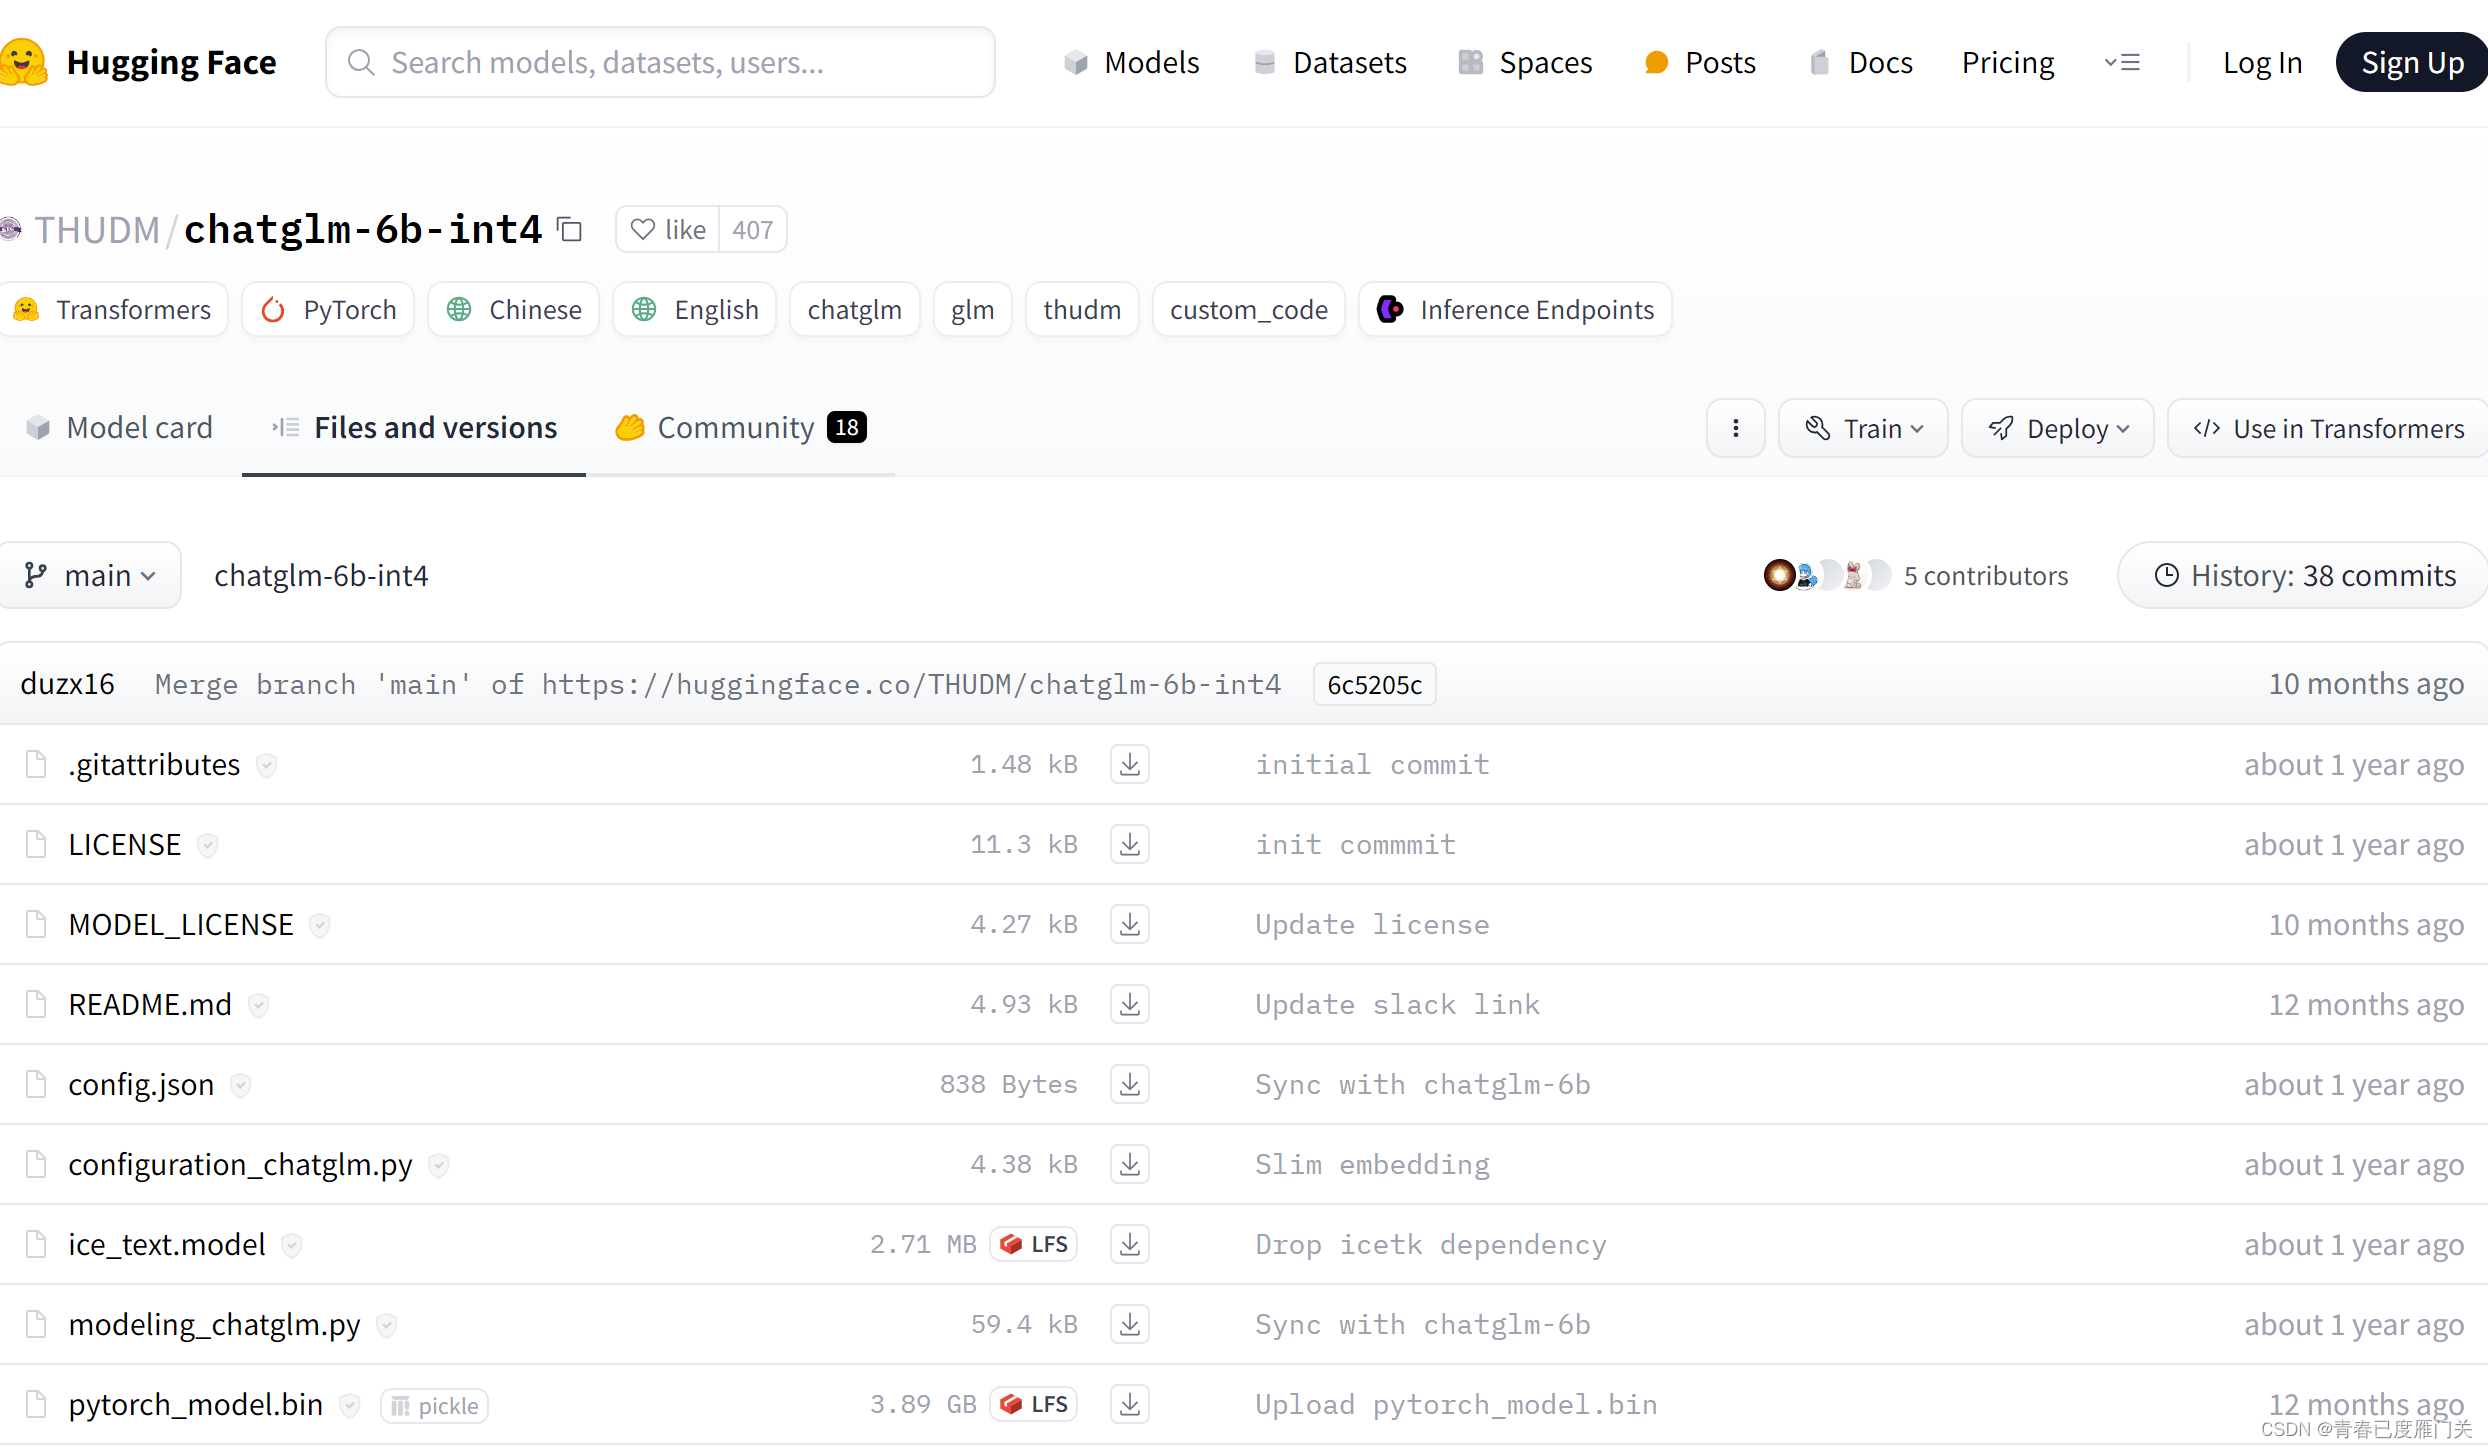Image resolution: width=2488 pixels, height=1448 pixels.
Task: Open the Deploy dropdown
Action: click(2058, 428)
